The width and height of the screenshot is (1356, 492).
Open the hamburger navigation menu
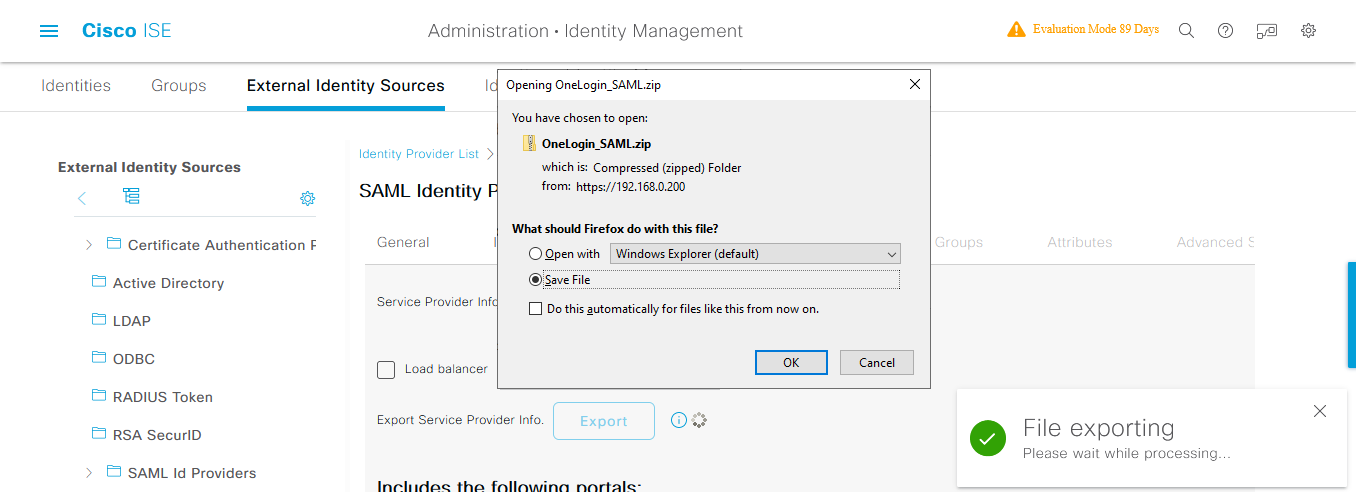(49, 31)
